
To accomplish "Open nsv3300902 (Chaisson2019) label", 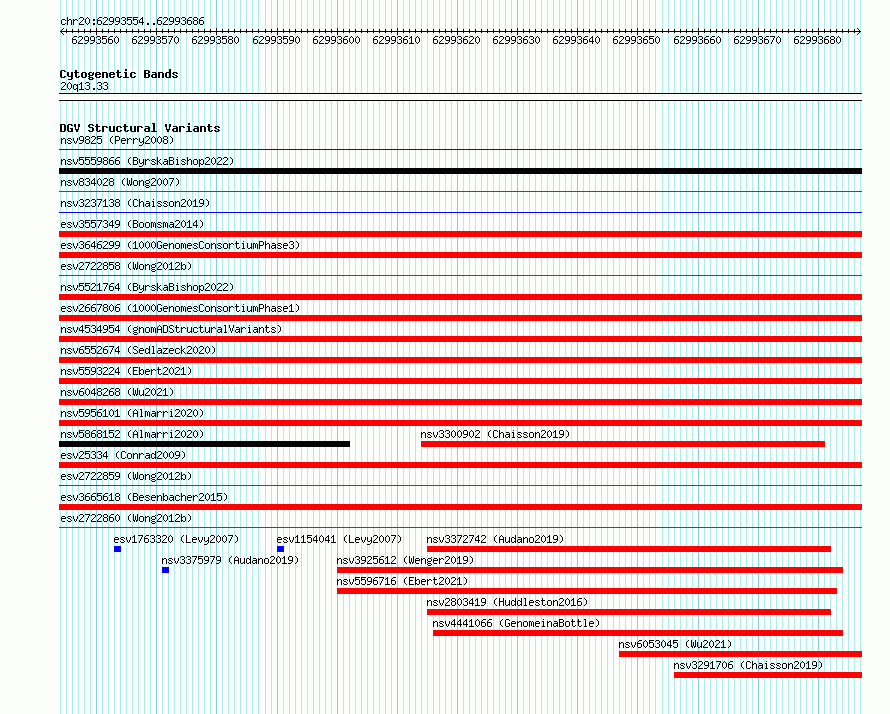I will [496, 434].
